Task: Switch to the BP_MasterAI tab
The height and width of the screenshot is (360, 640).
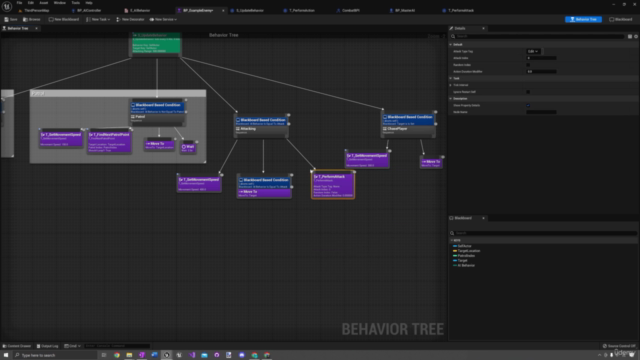Action: tap(404, 11)
